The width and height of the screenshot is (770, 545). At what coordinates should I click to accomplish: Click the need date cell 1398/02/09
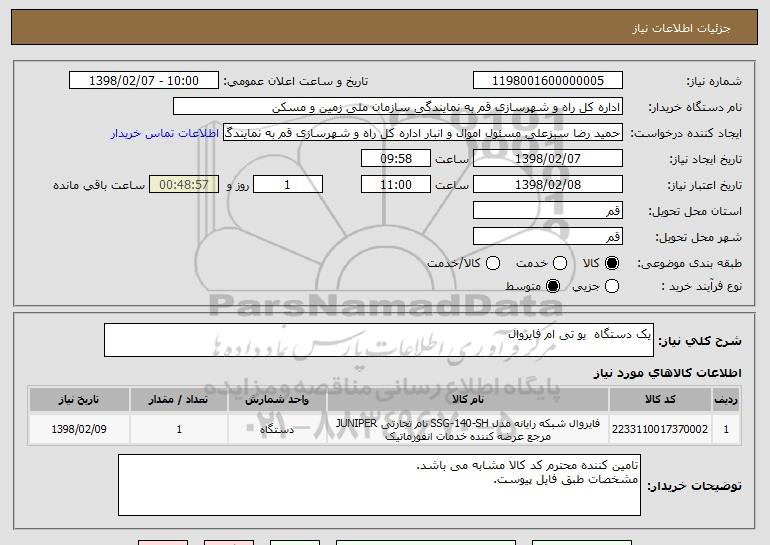[x=79, y=429]
